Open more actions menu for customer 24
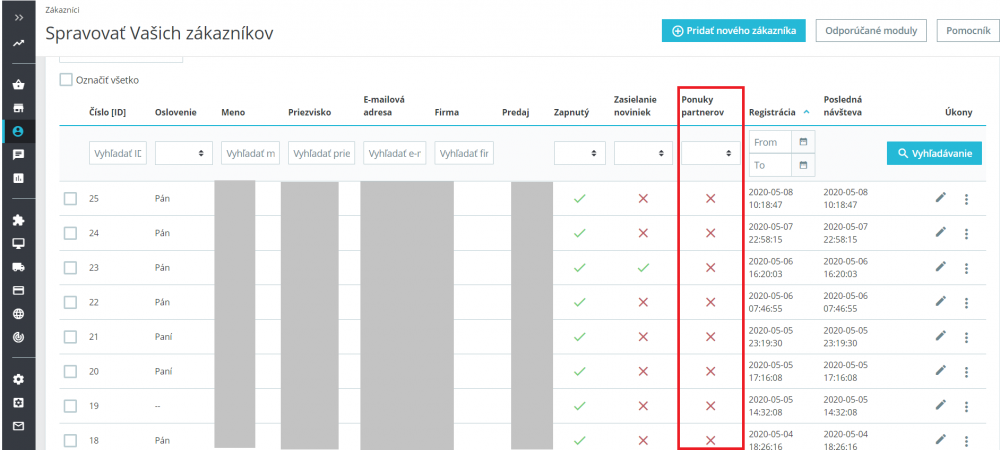1000x450 pixels. (x=966, y=234)
